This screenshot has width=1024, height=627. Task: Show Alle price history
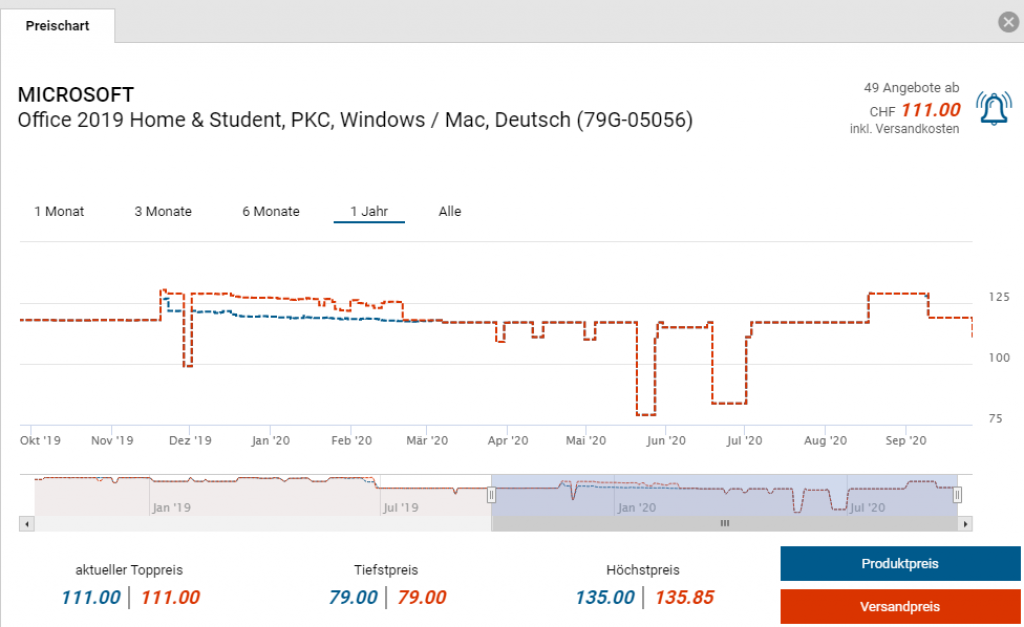tap(450, 212)
